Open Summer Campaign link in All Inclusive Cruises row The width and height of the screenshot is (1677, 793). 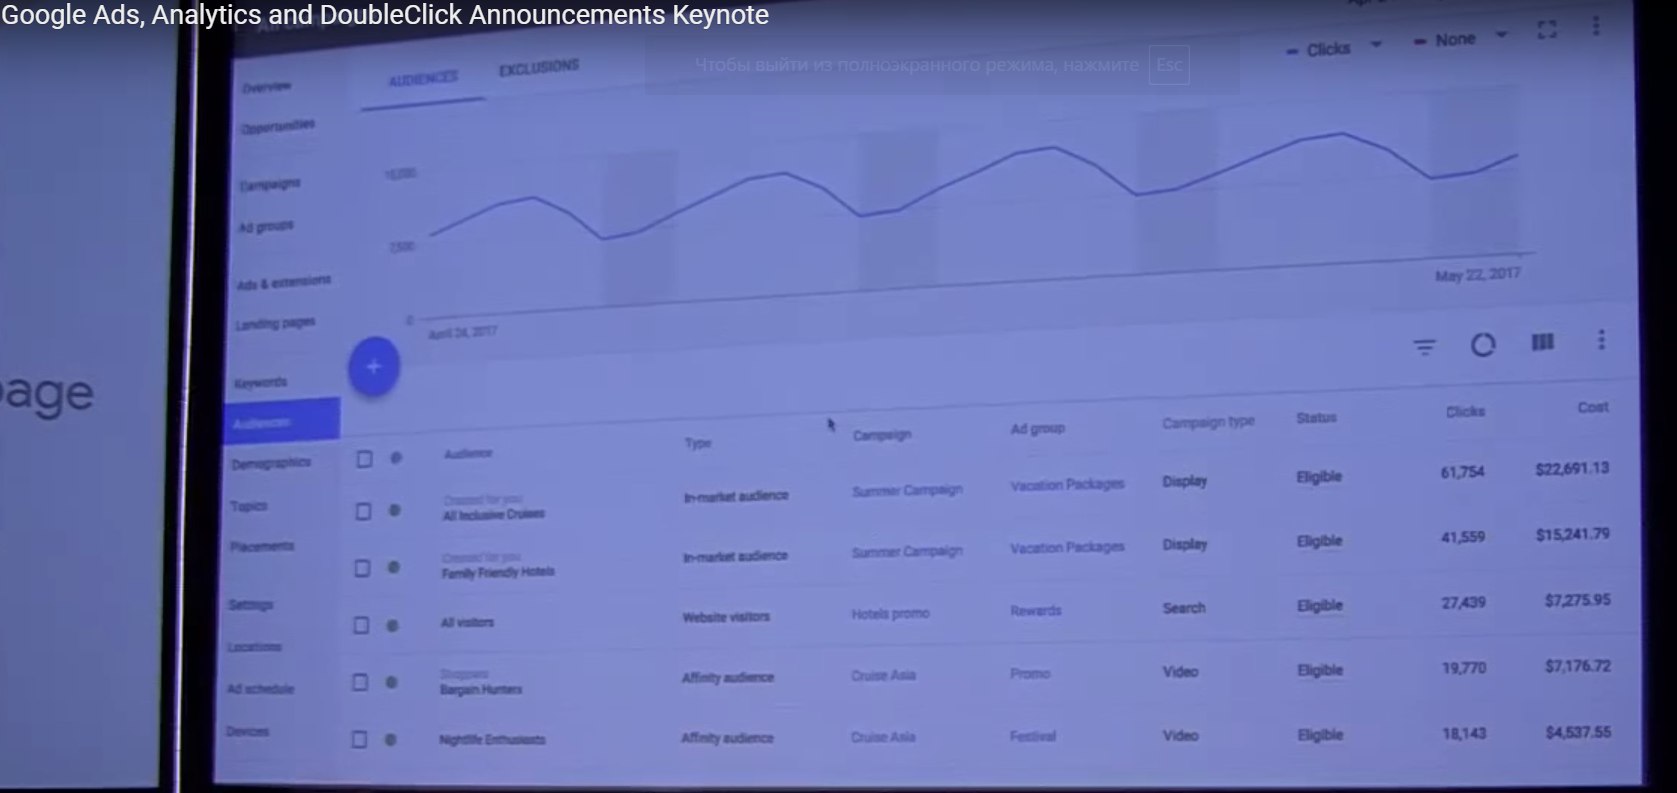[907, 490]
